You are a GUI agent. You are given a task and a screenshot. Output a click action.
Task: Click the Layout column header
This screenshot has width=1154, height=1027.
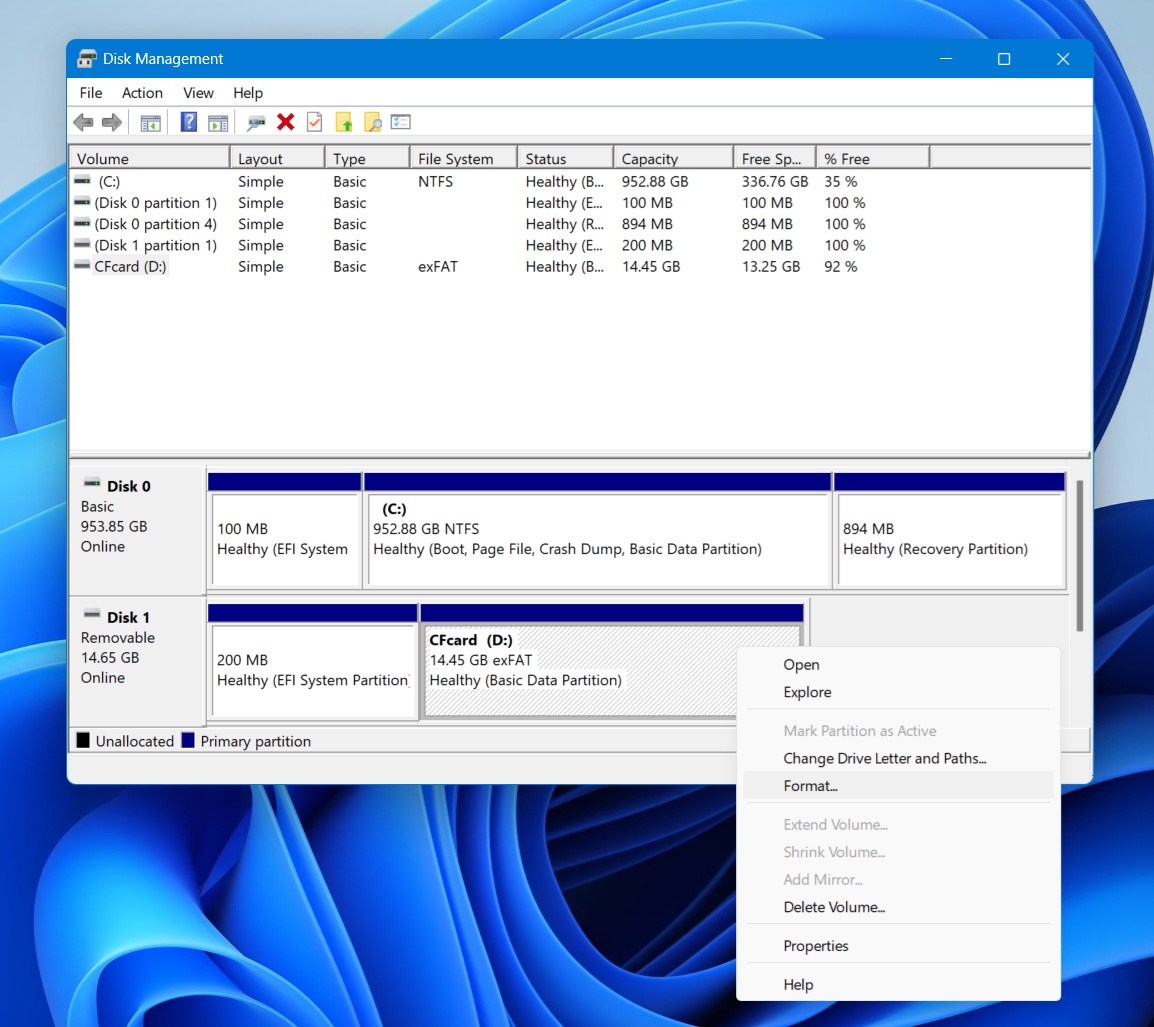coord(277,158)
